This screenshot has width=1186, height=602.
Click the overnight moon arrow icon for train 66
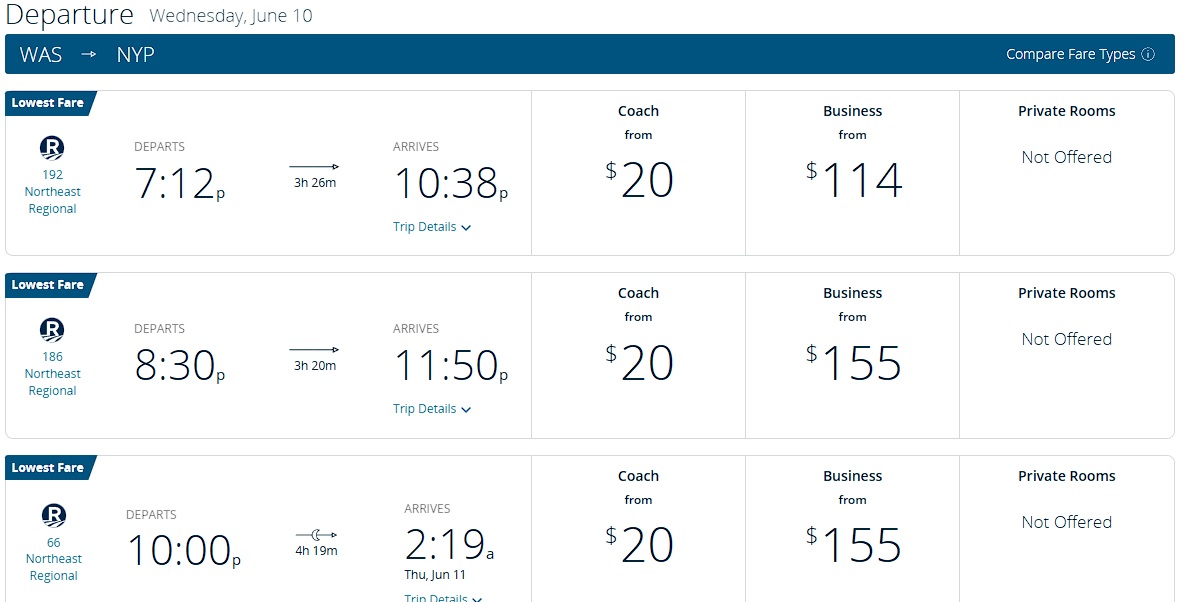coord(316,535)
